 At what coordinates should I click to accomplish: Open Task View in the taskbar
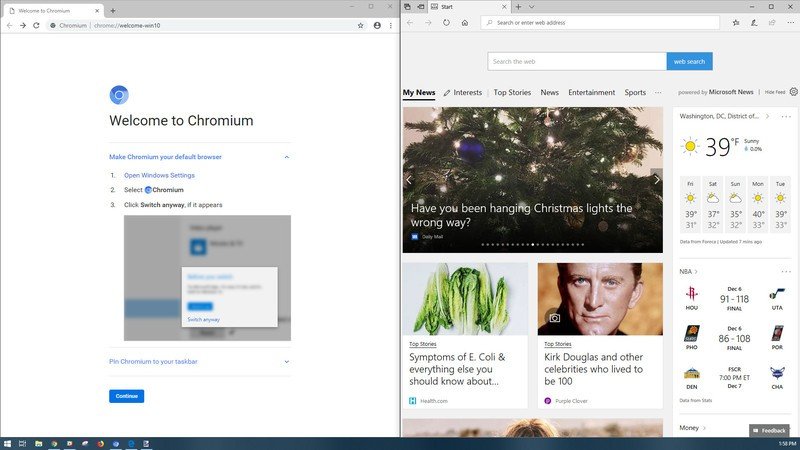[x=22, y=444]
